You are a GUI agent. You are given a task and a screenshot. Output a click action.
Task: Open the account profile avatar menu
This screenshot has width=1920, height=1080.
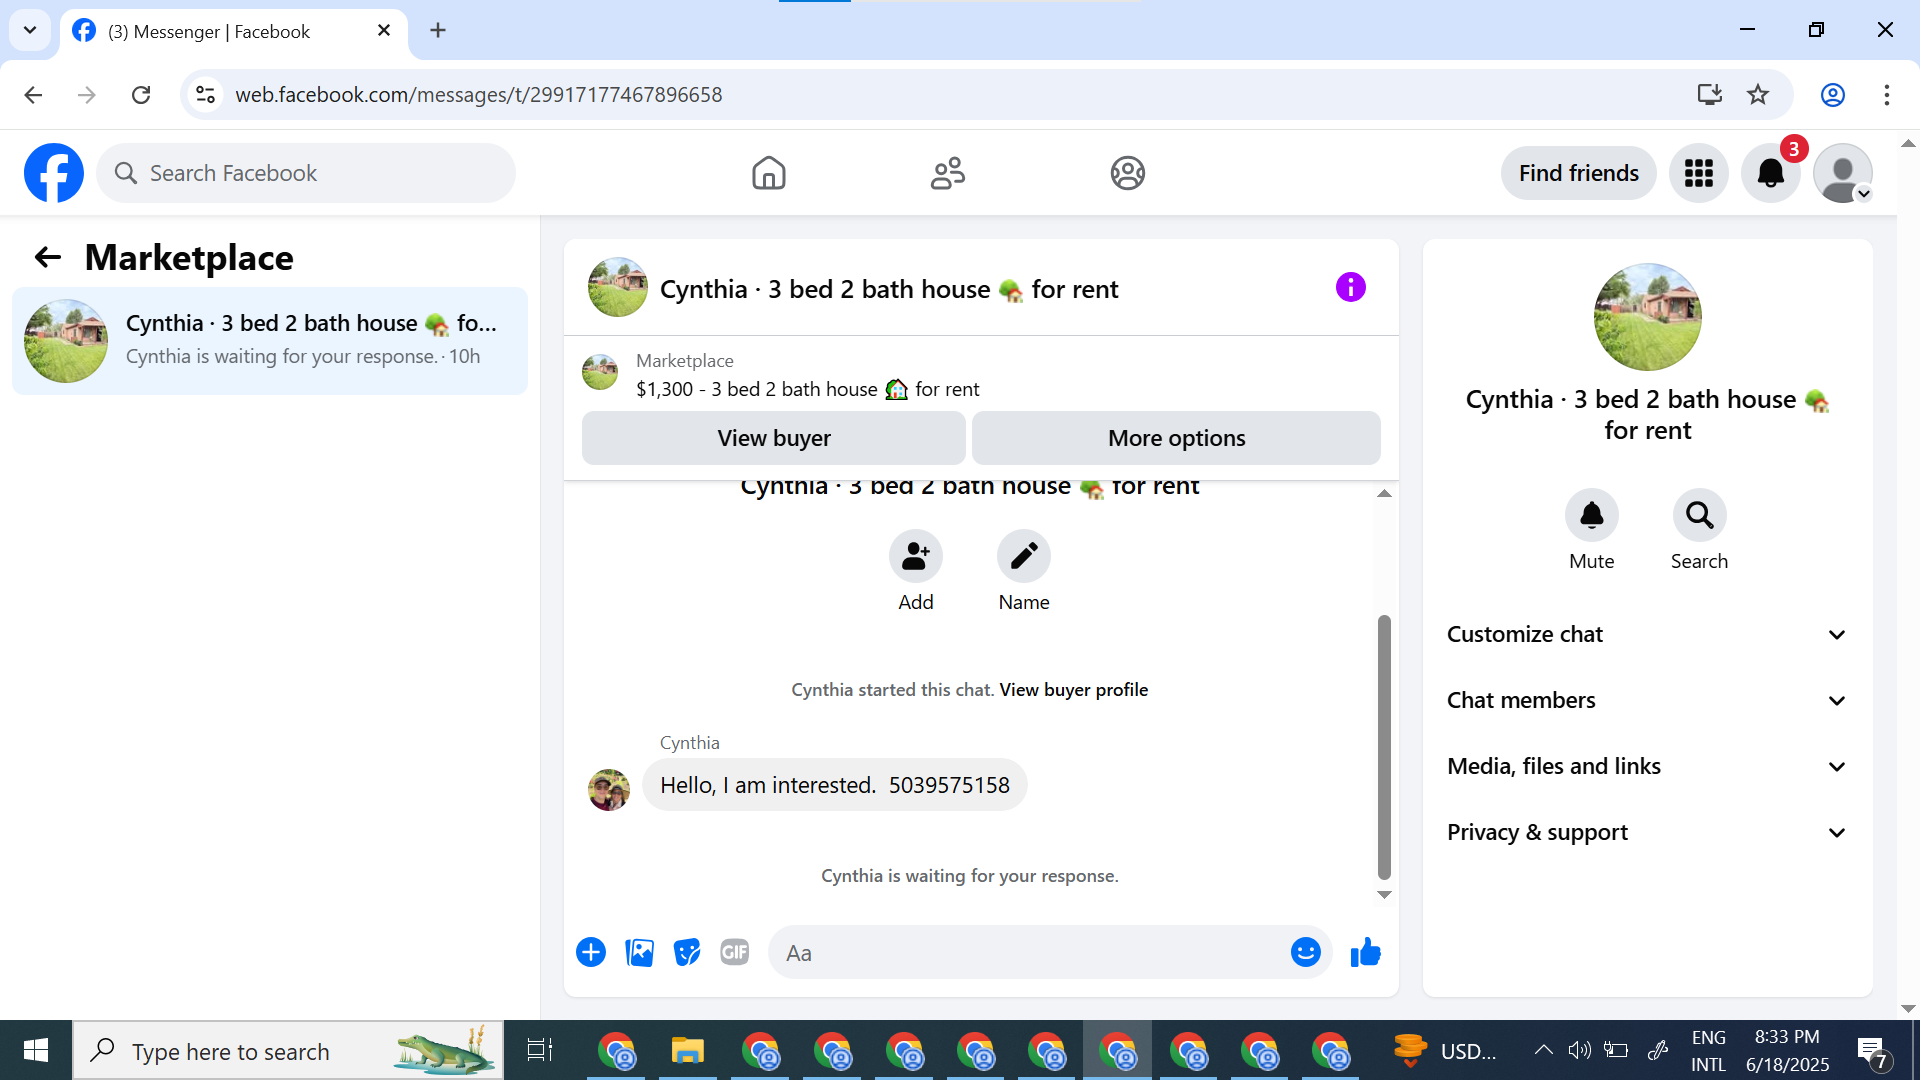click(x=1843, y=173)
